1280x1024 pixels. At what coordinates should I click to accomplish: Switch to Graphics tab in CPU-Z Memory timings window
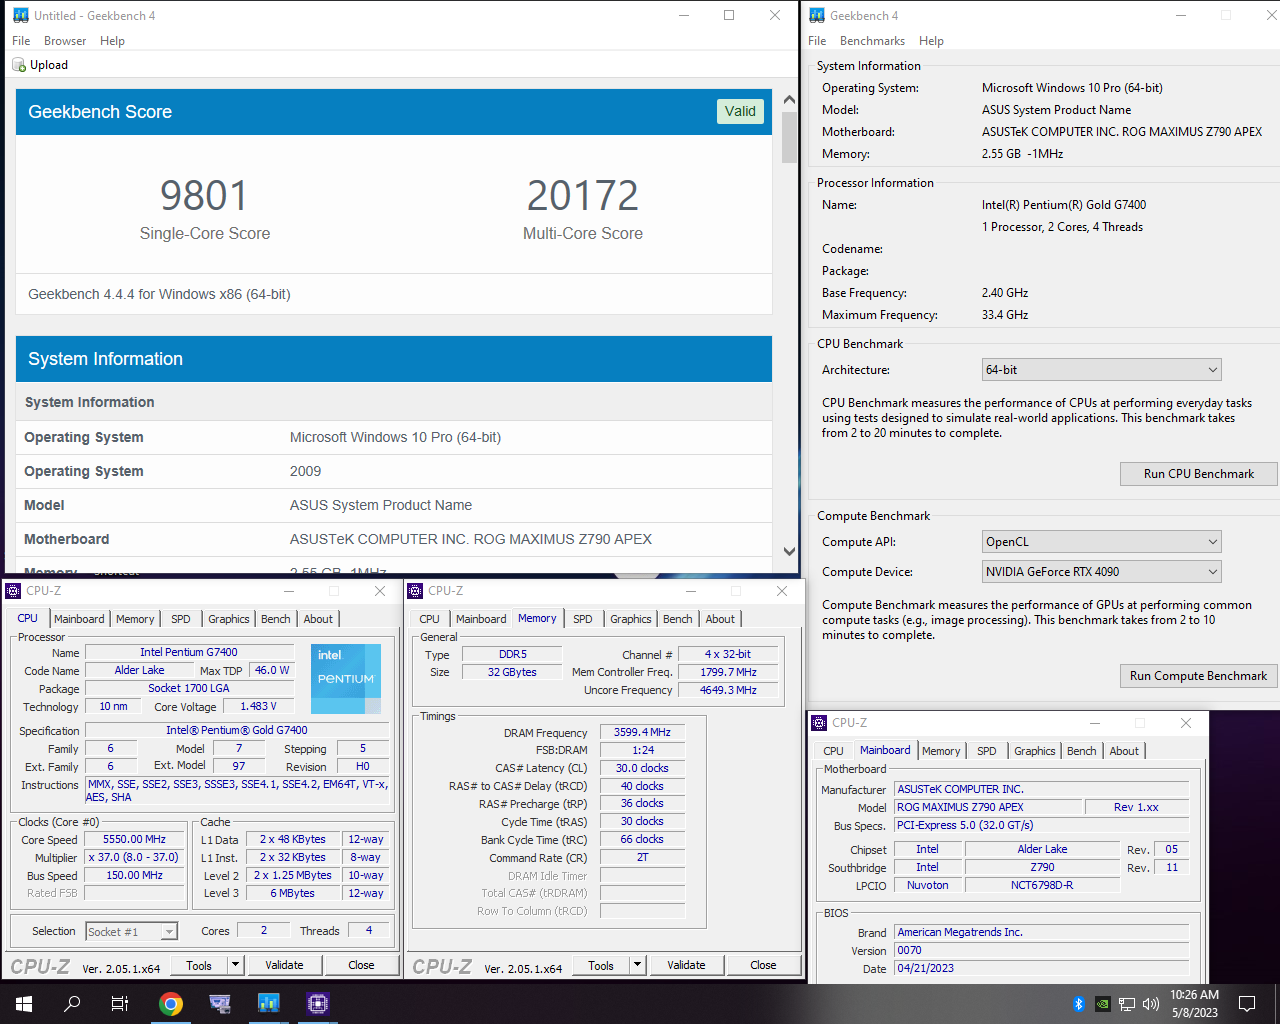(631, 620)
